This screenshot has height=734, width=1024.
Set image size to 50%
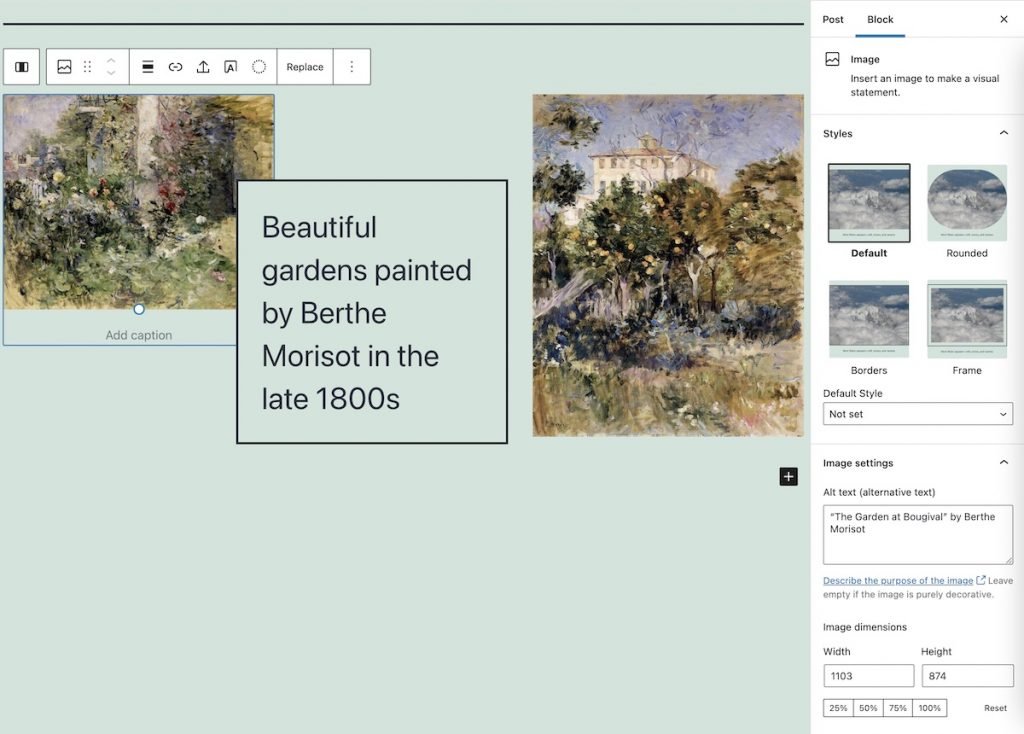[868, 708]
